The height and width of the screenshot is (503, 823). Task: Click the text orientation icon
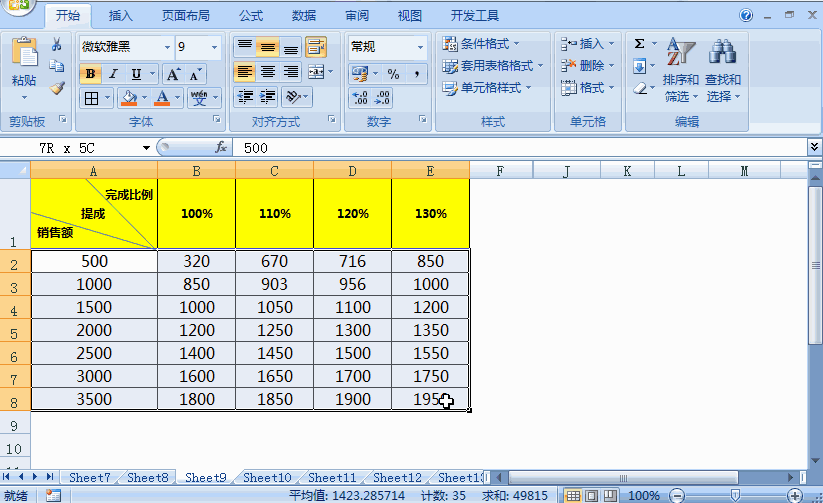click(292, 97)
